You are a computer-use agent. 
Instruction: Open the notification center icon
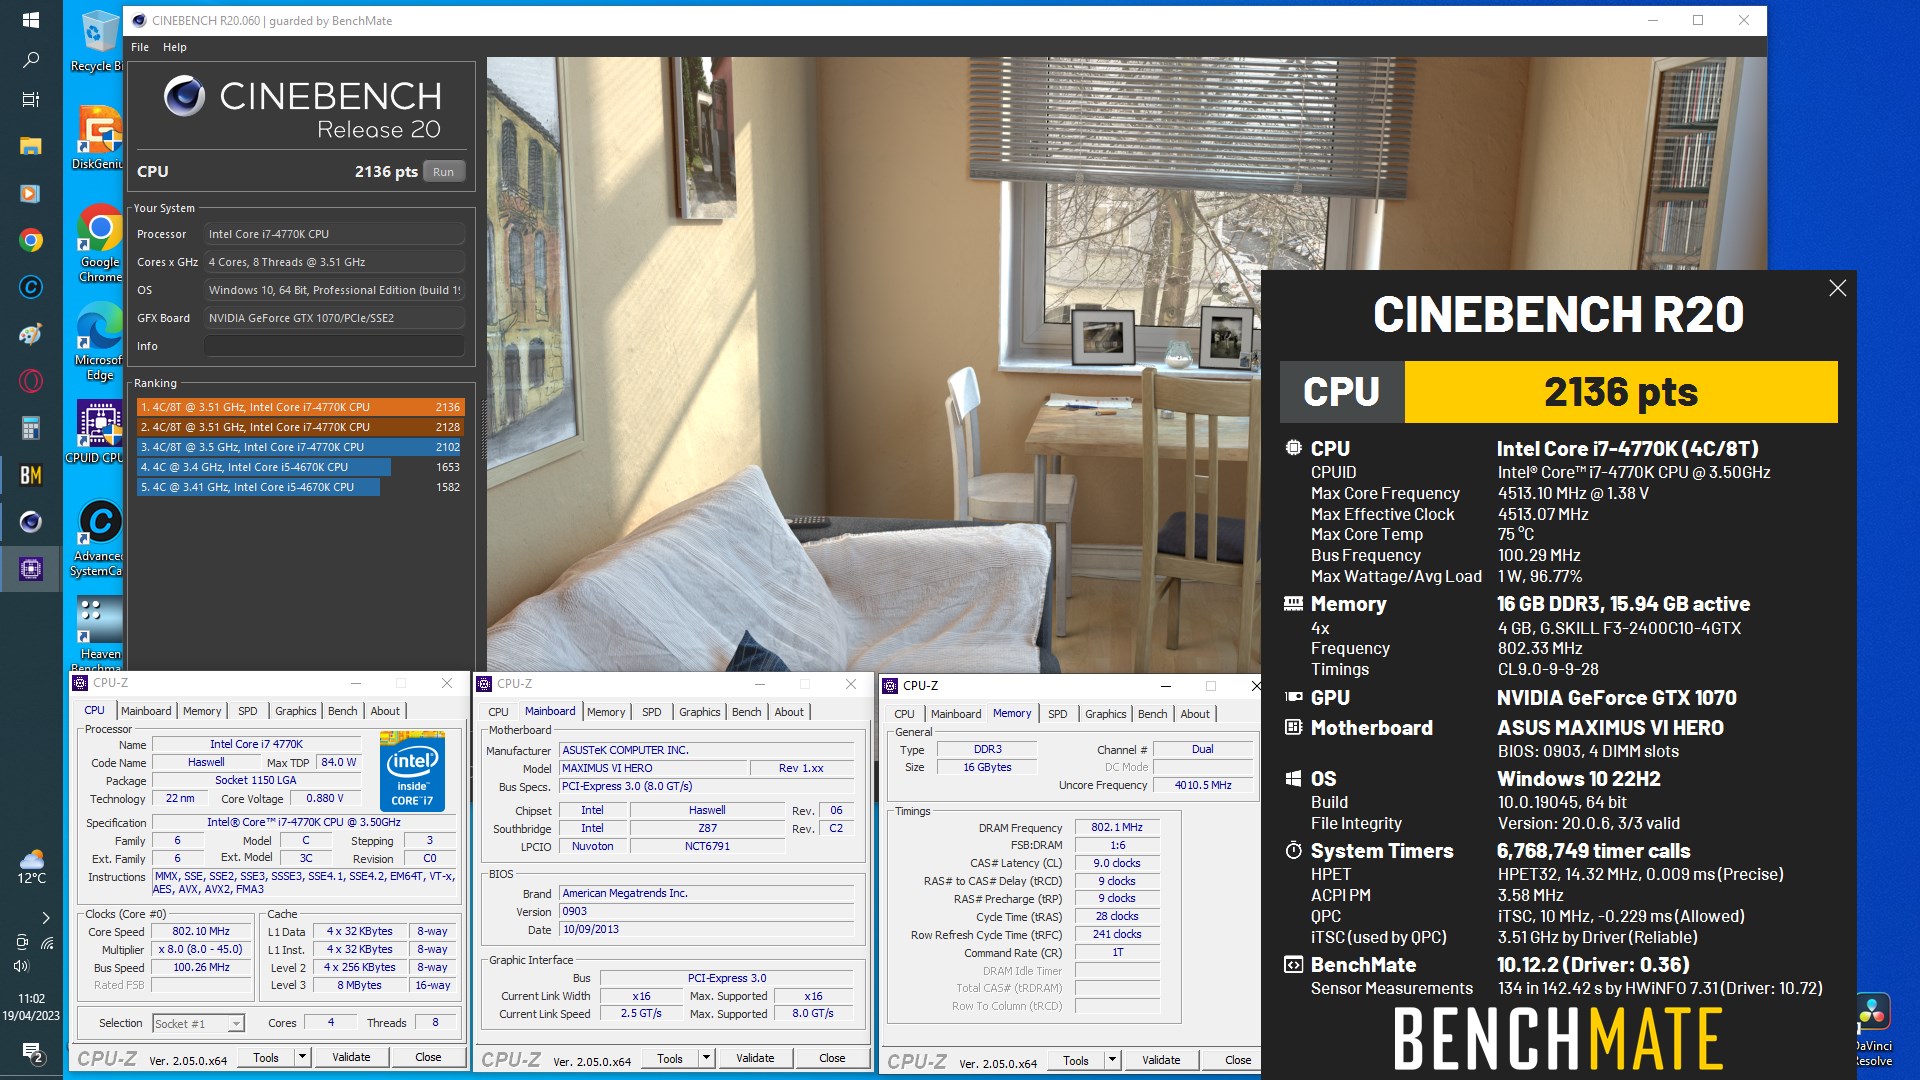[31, 1052]
